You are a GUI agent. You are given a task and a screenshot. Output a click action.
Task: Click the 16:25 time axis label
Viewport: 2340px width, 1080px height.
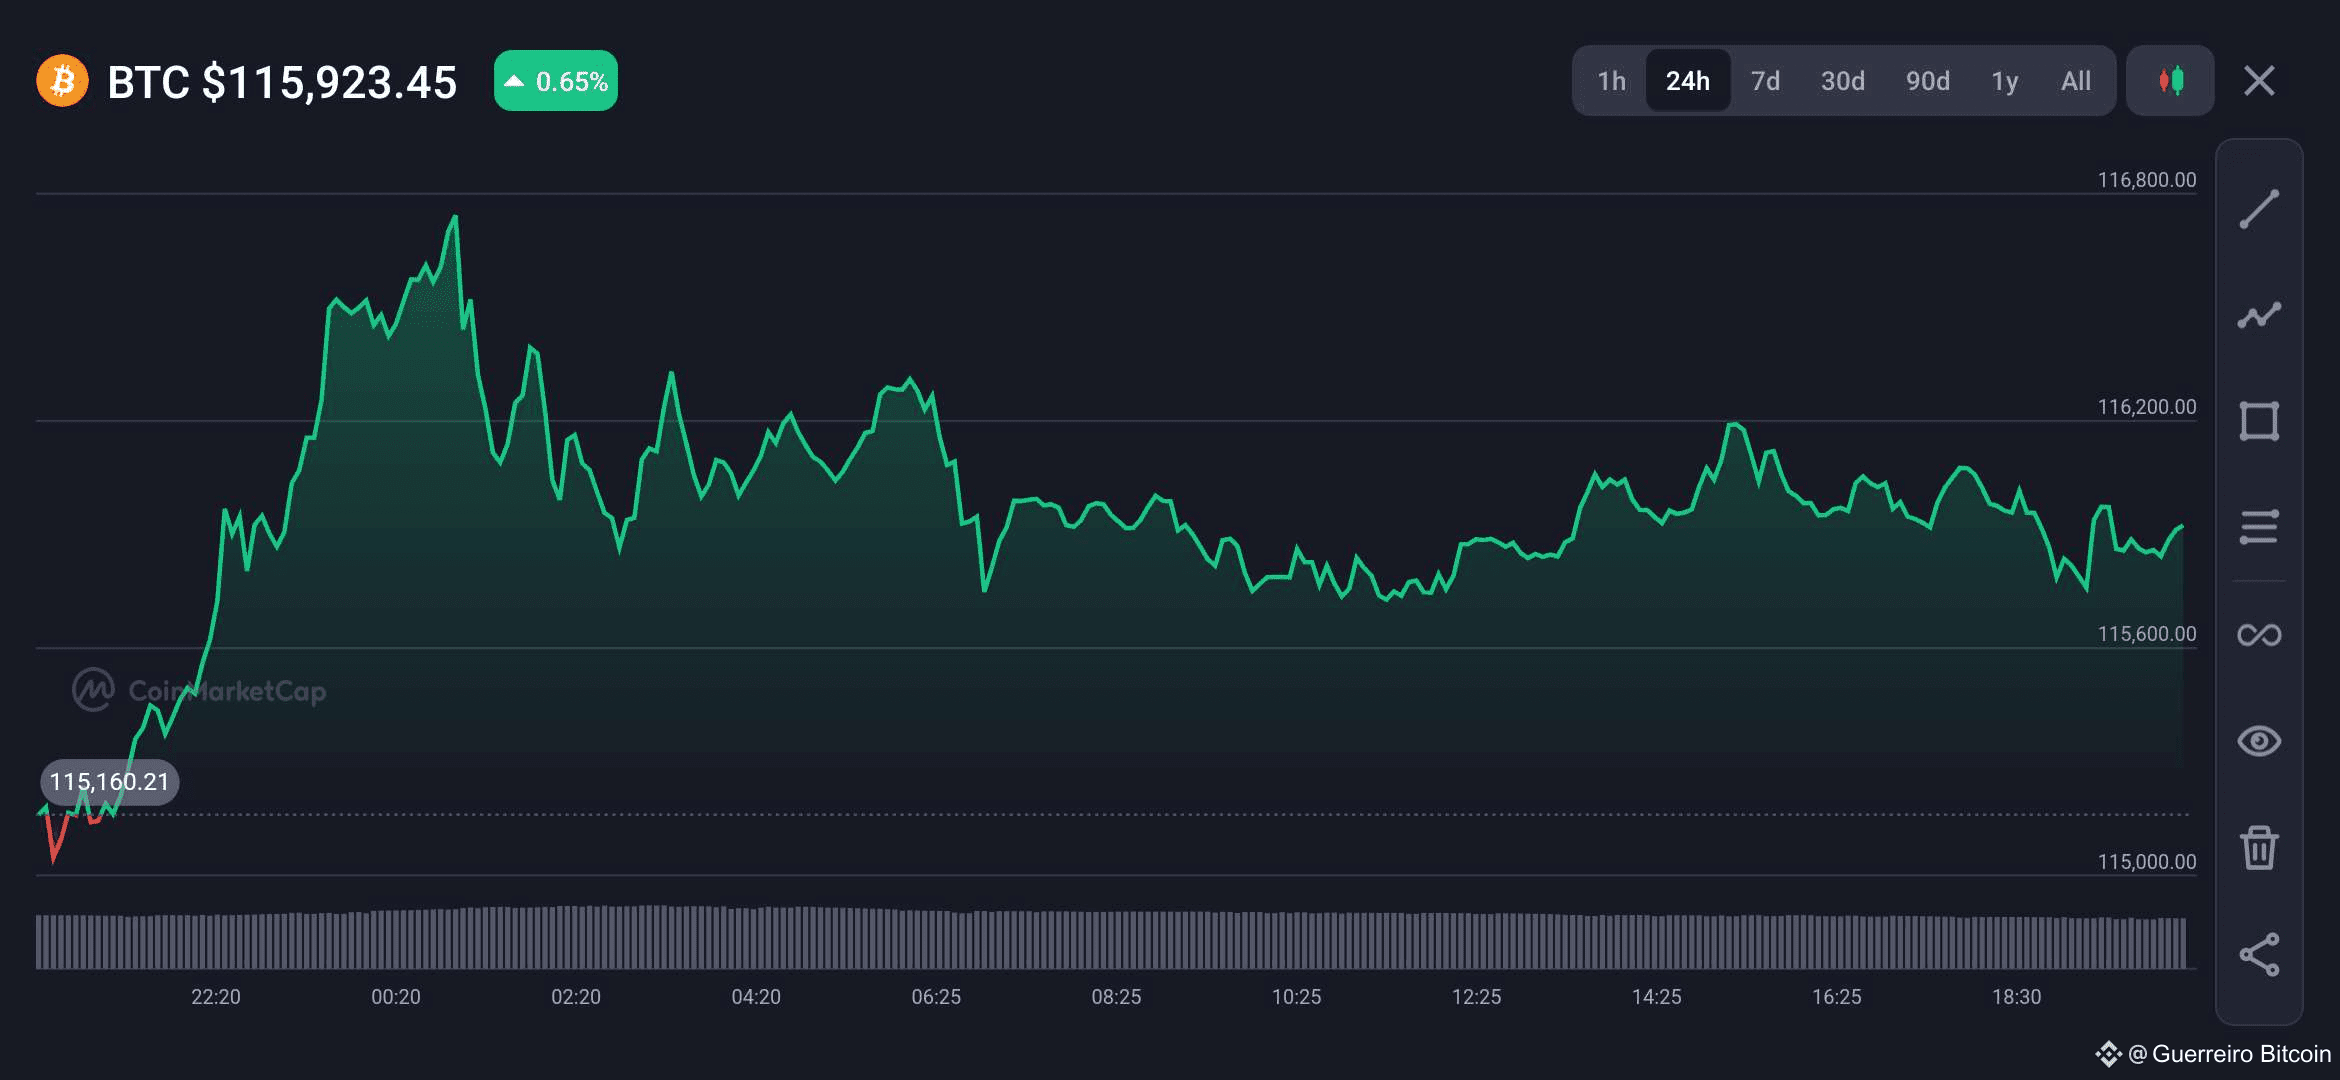point(1837,997)
